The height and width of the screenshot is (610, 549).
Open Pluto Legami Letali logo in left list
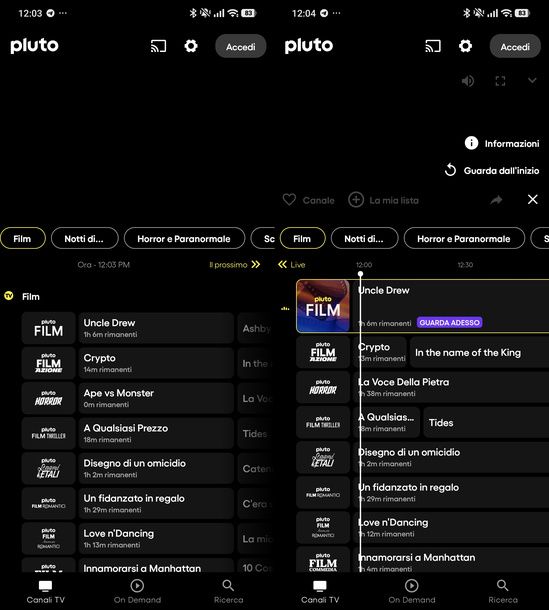48,468
